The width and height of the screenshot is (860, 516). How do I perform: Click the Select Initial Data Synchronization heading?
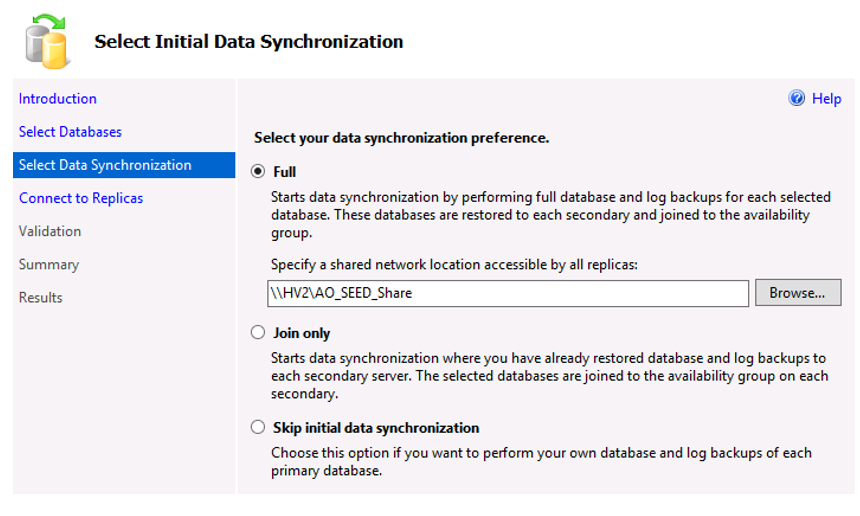[248, 42]
